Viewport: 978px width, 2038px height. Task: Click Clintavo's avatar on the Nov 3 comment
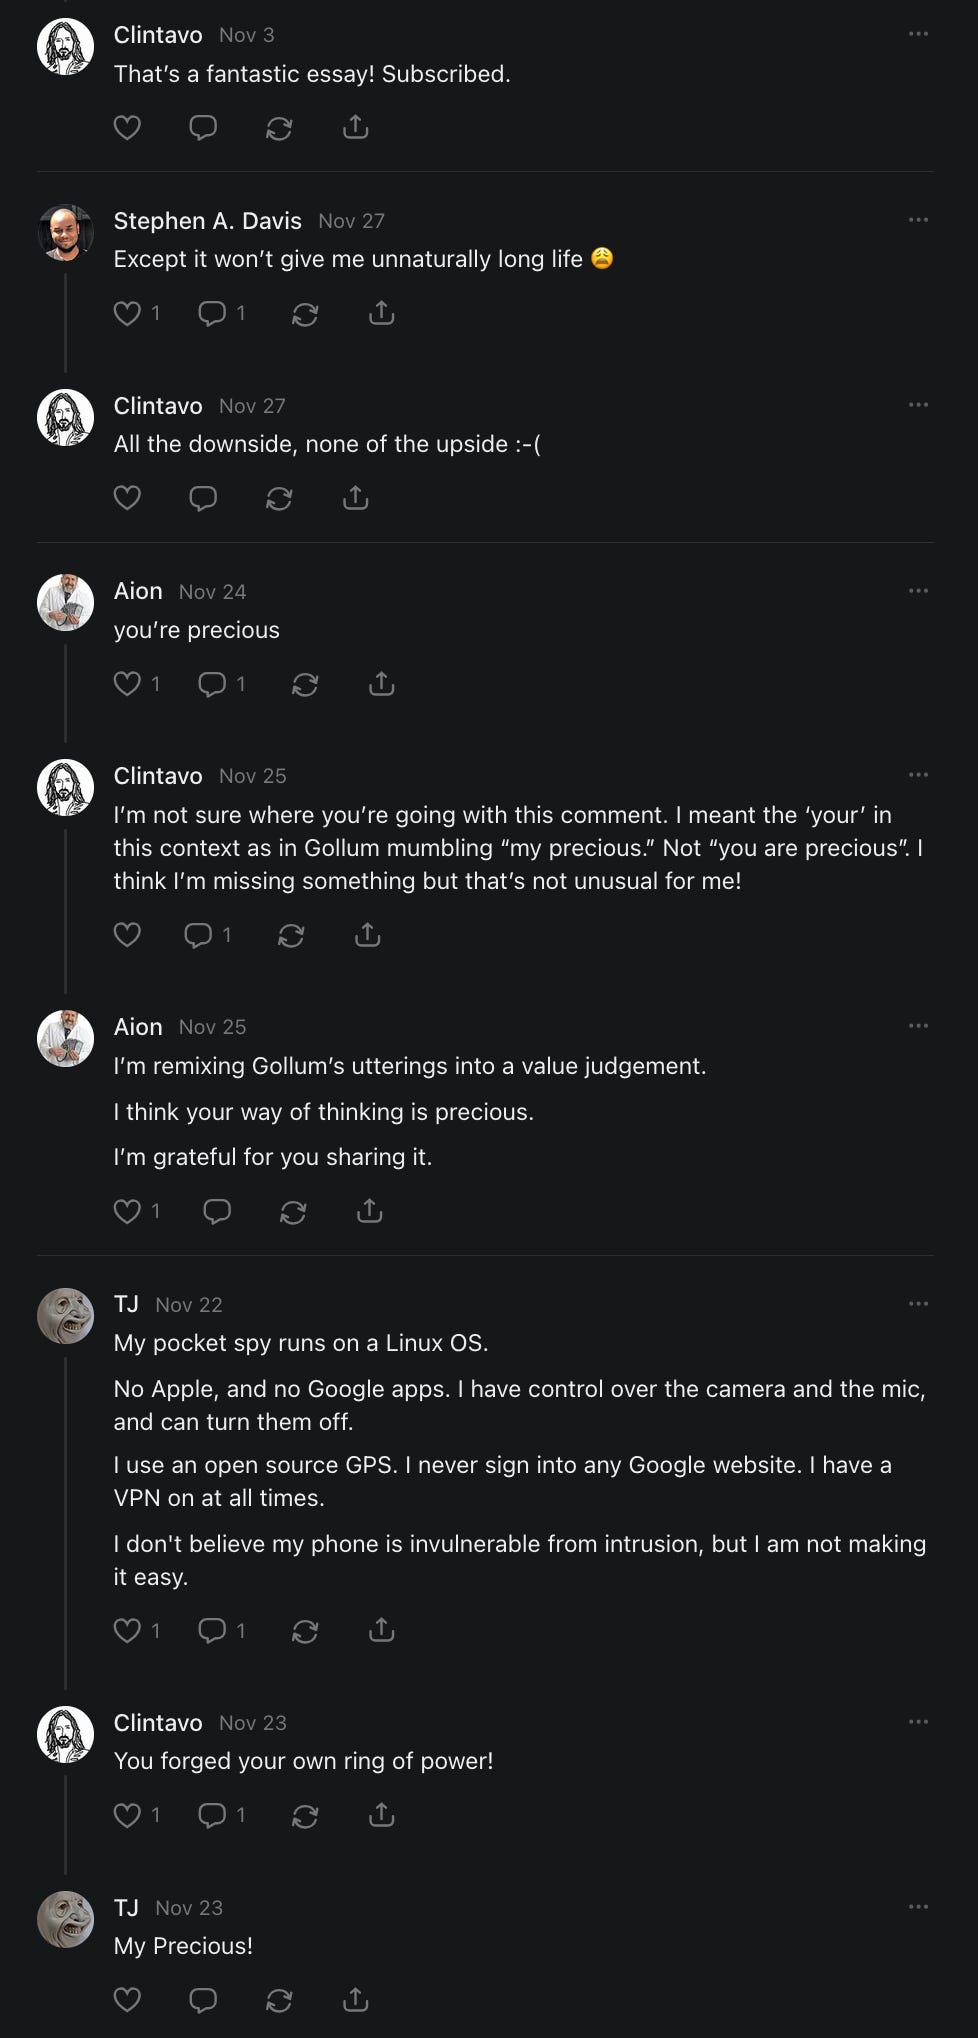tap(66, 46)
